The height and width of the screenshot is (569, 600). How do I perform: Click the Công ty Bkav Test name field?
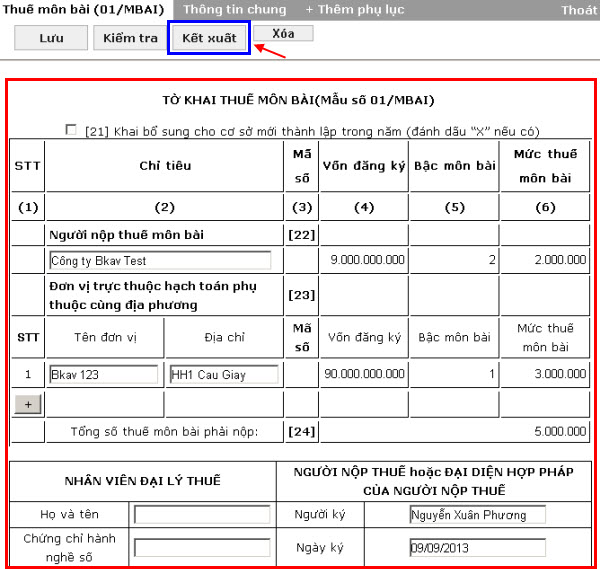pyautogui.click(x=160, y=260)
